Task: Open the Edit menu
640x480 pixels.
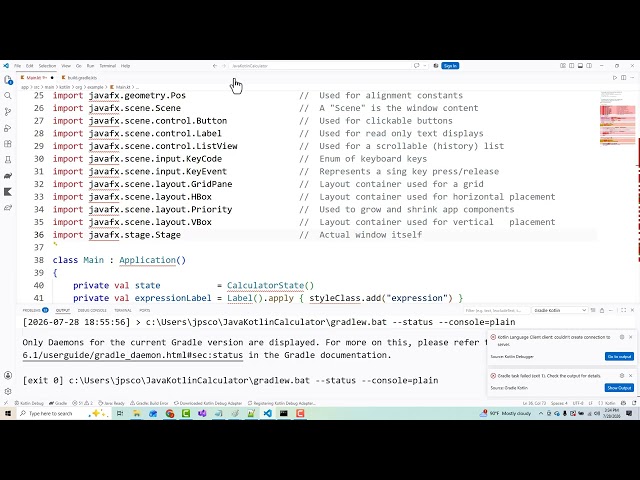Action: [x=30, y=66]
